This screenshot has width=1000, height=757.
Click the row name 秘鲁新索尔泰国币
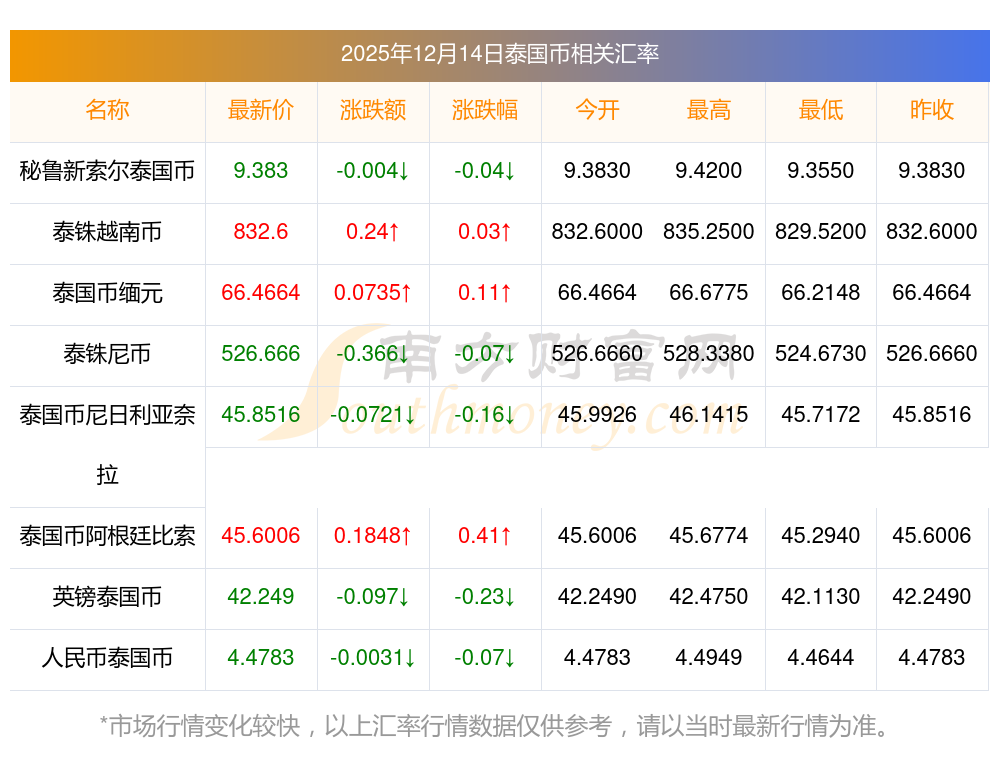tap(107, 171)
